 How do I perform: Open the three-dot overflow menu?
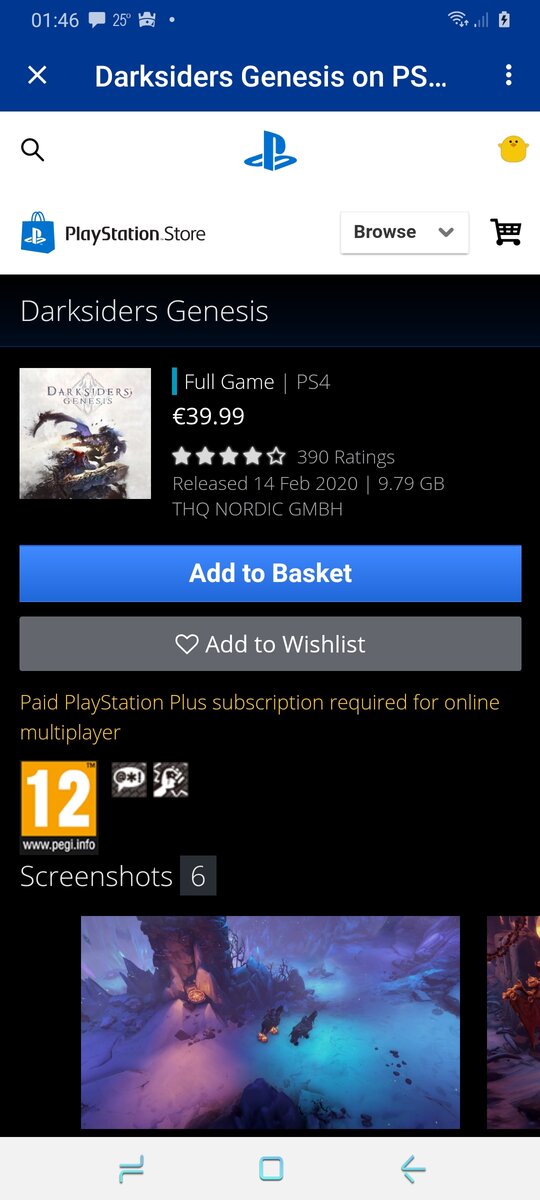click(508, 75)
